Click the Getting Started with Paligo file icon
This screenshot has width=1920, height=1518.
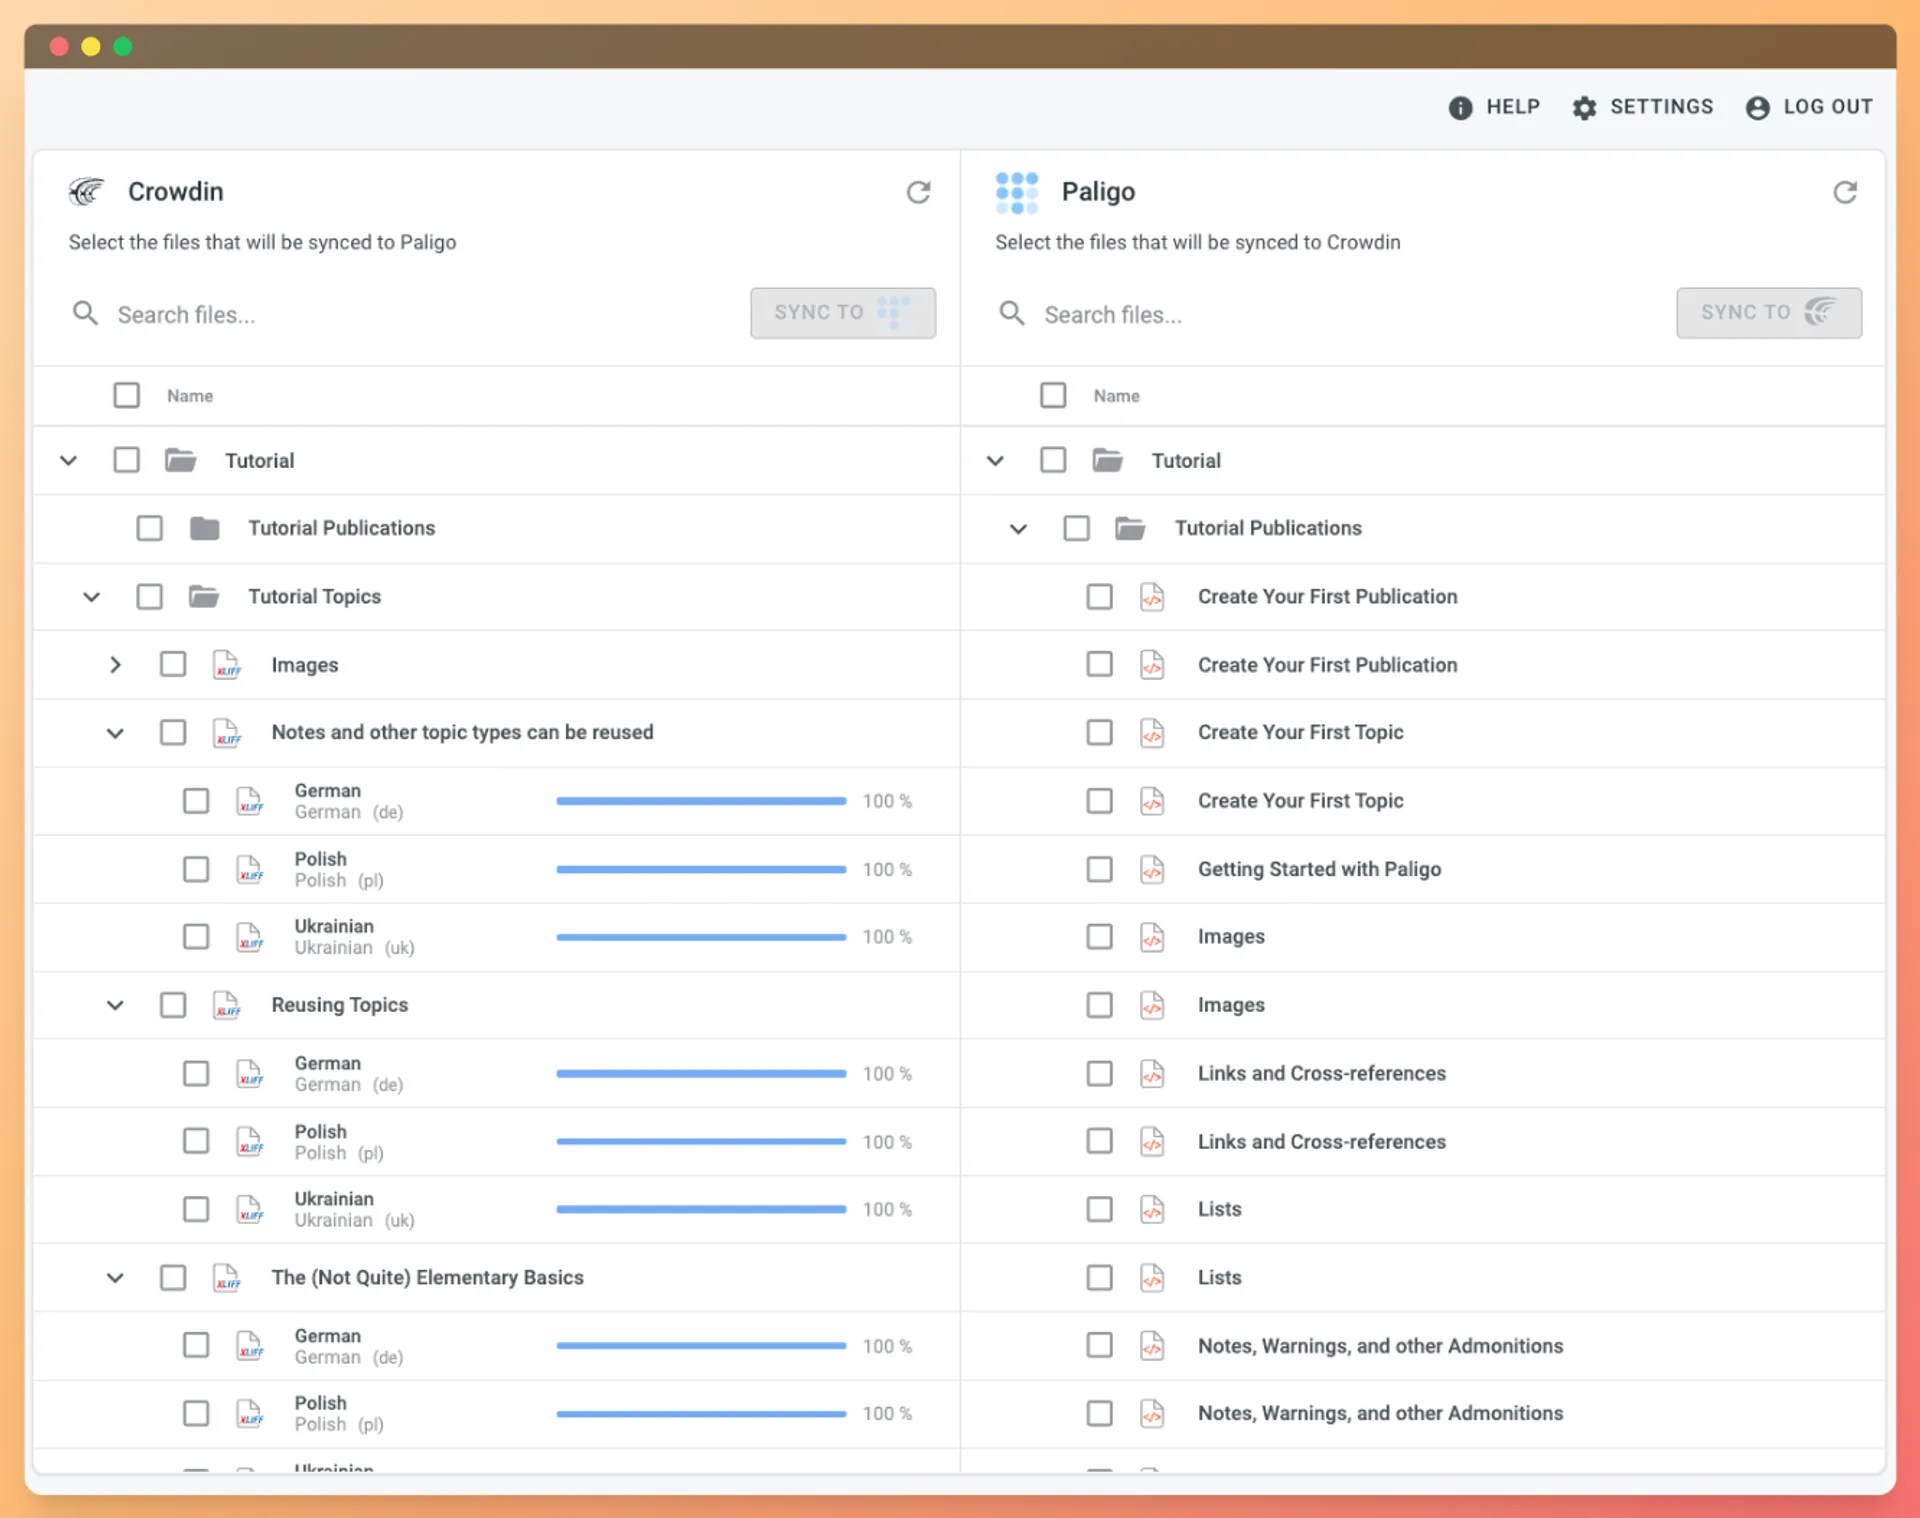pyautogui.click(x=1152, y=869)
